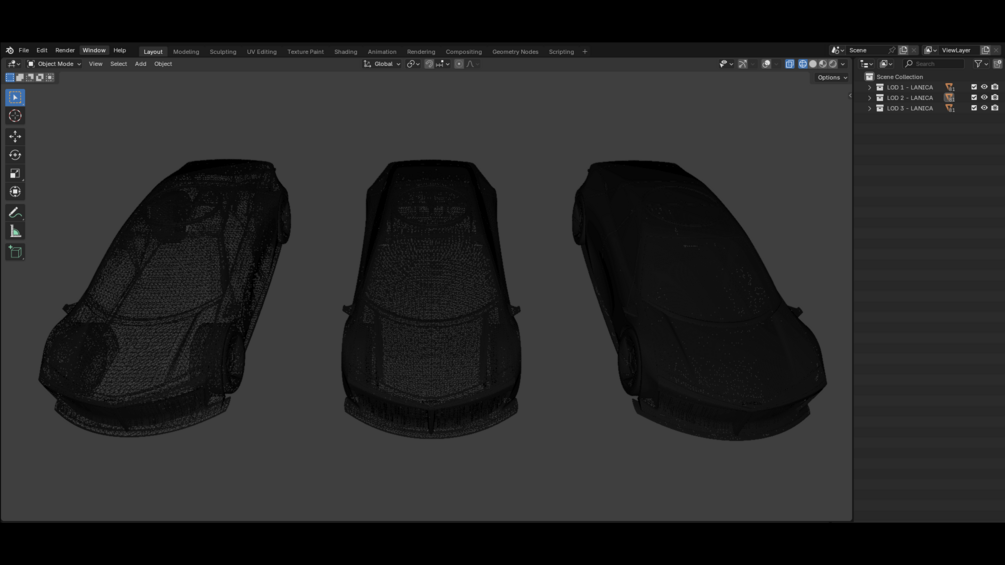Screen dimensions: 1005x565
Task: Switch to solid viewport shading
Action: [813, 64]
